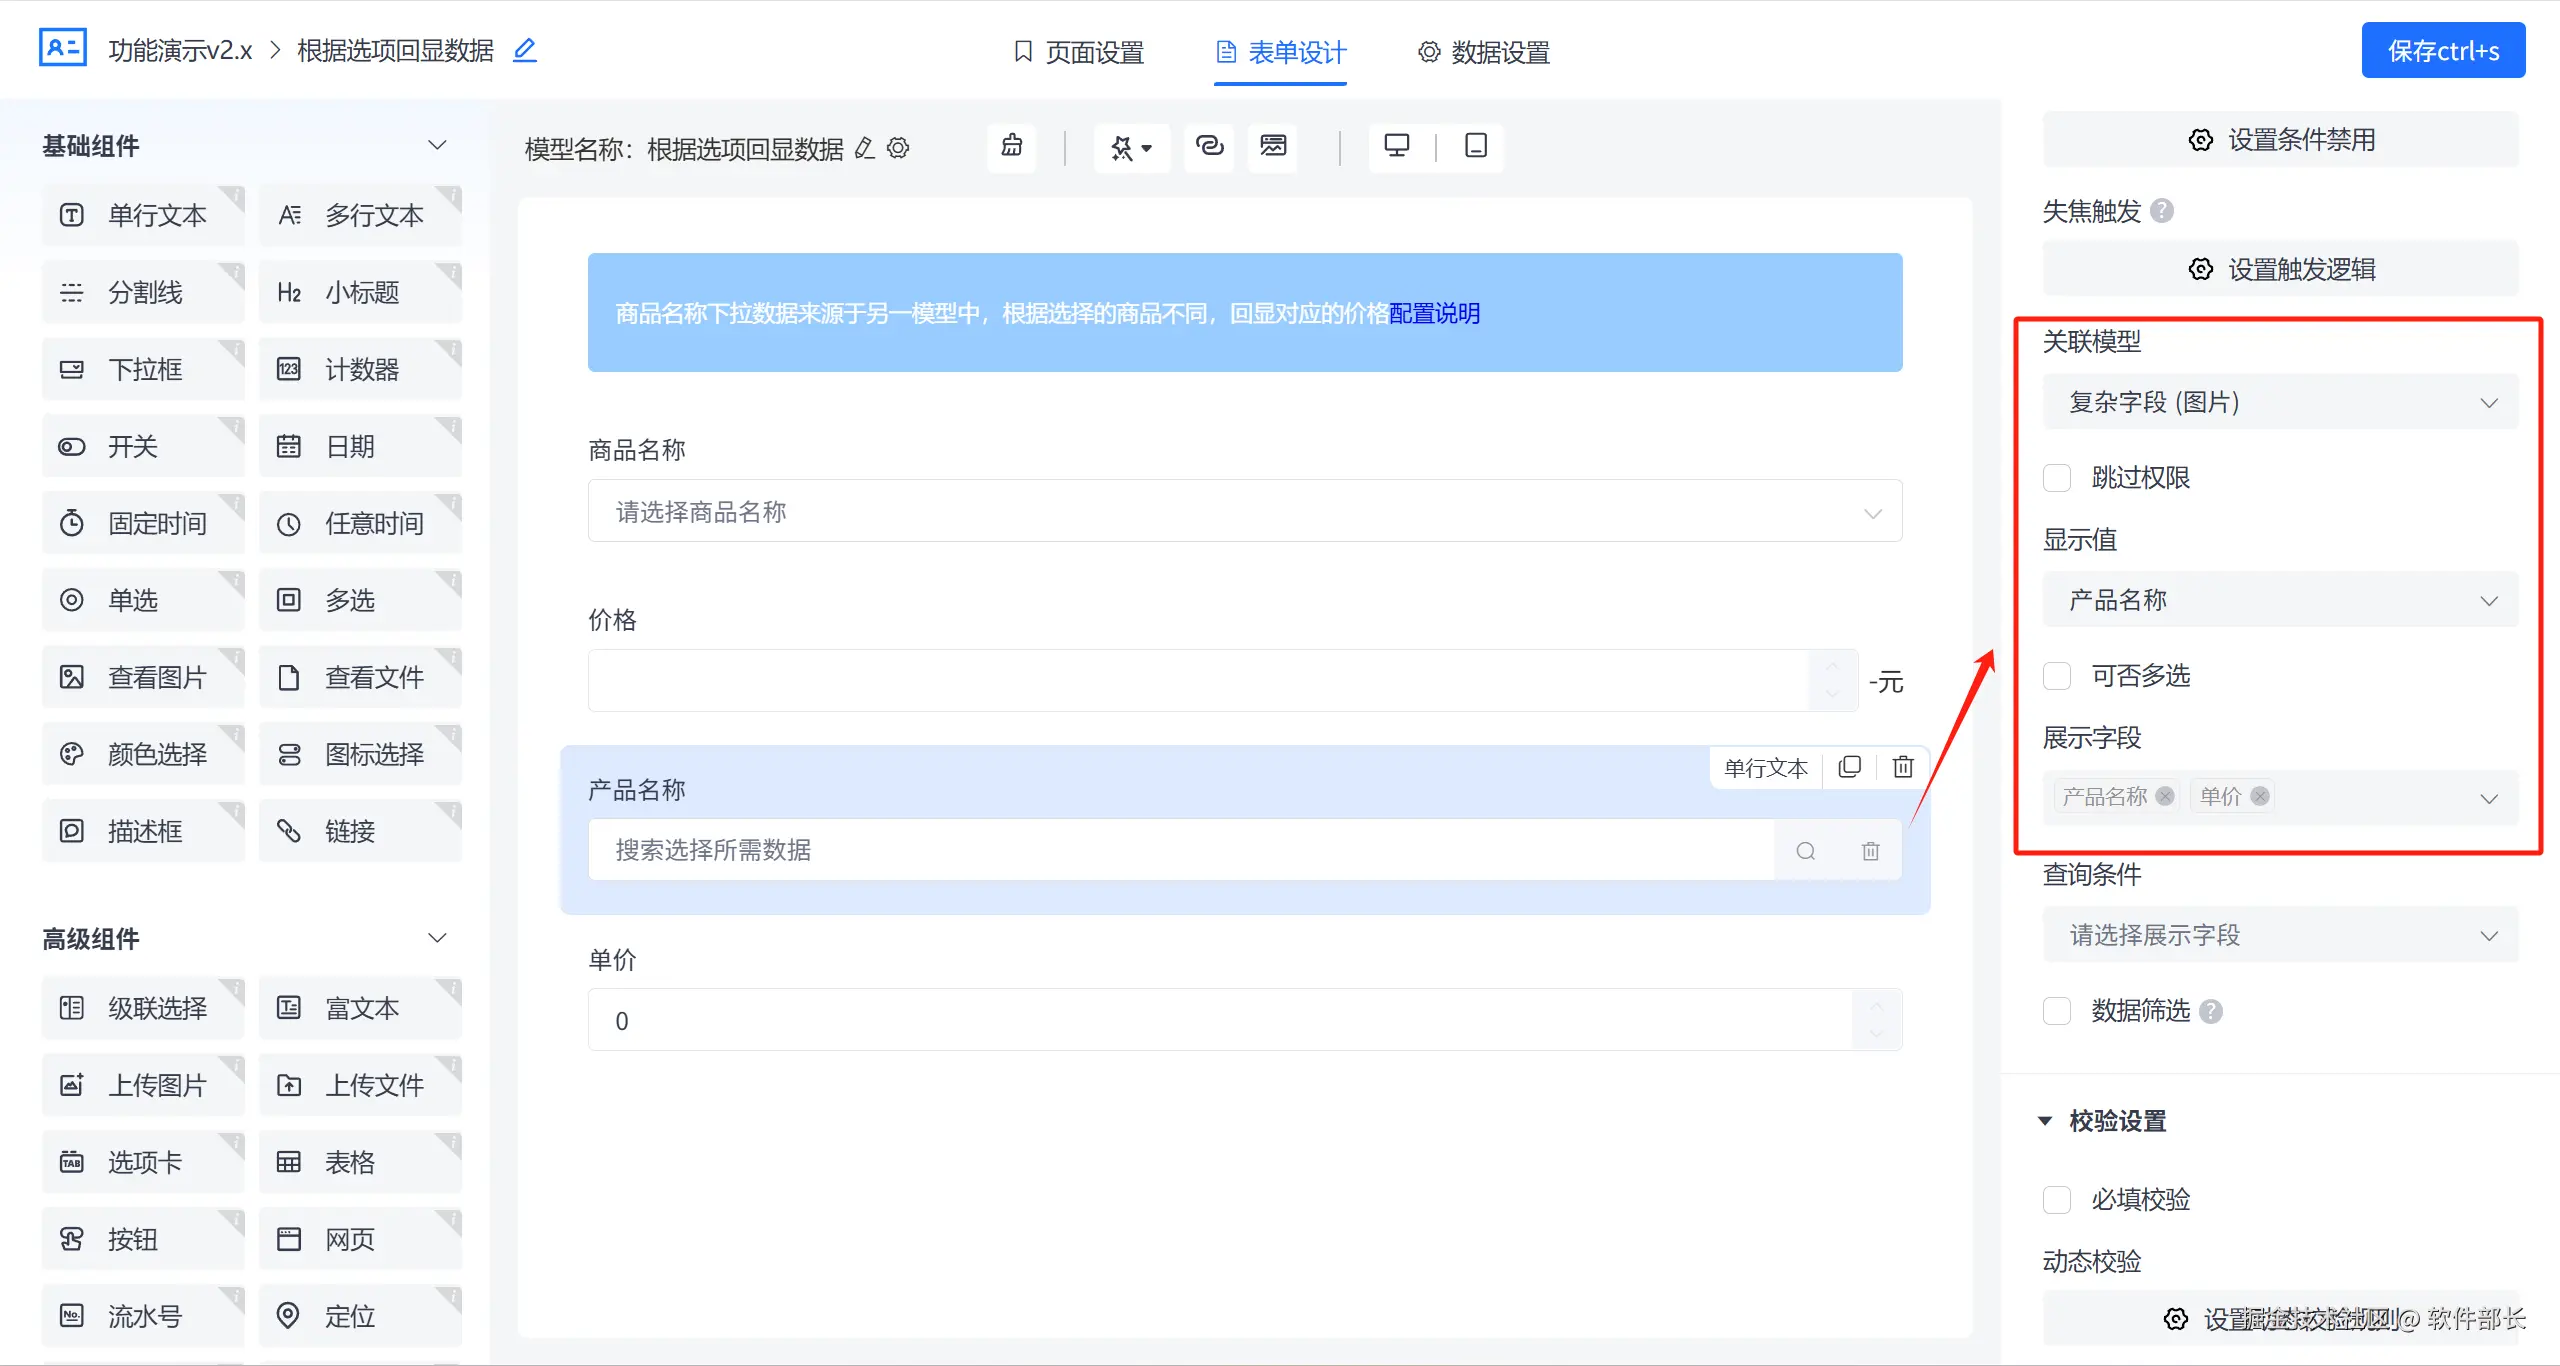Image resolution: width=2560 pixels, height=1366 pixels.
Task: Click the clear canvas broom icon
Action: click(1012, 147)
